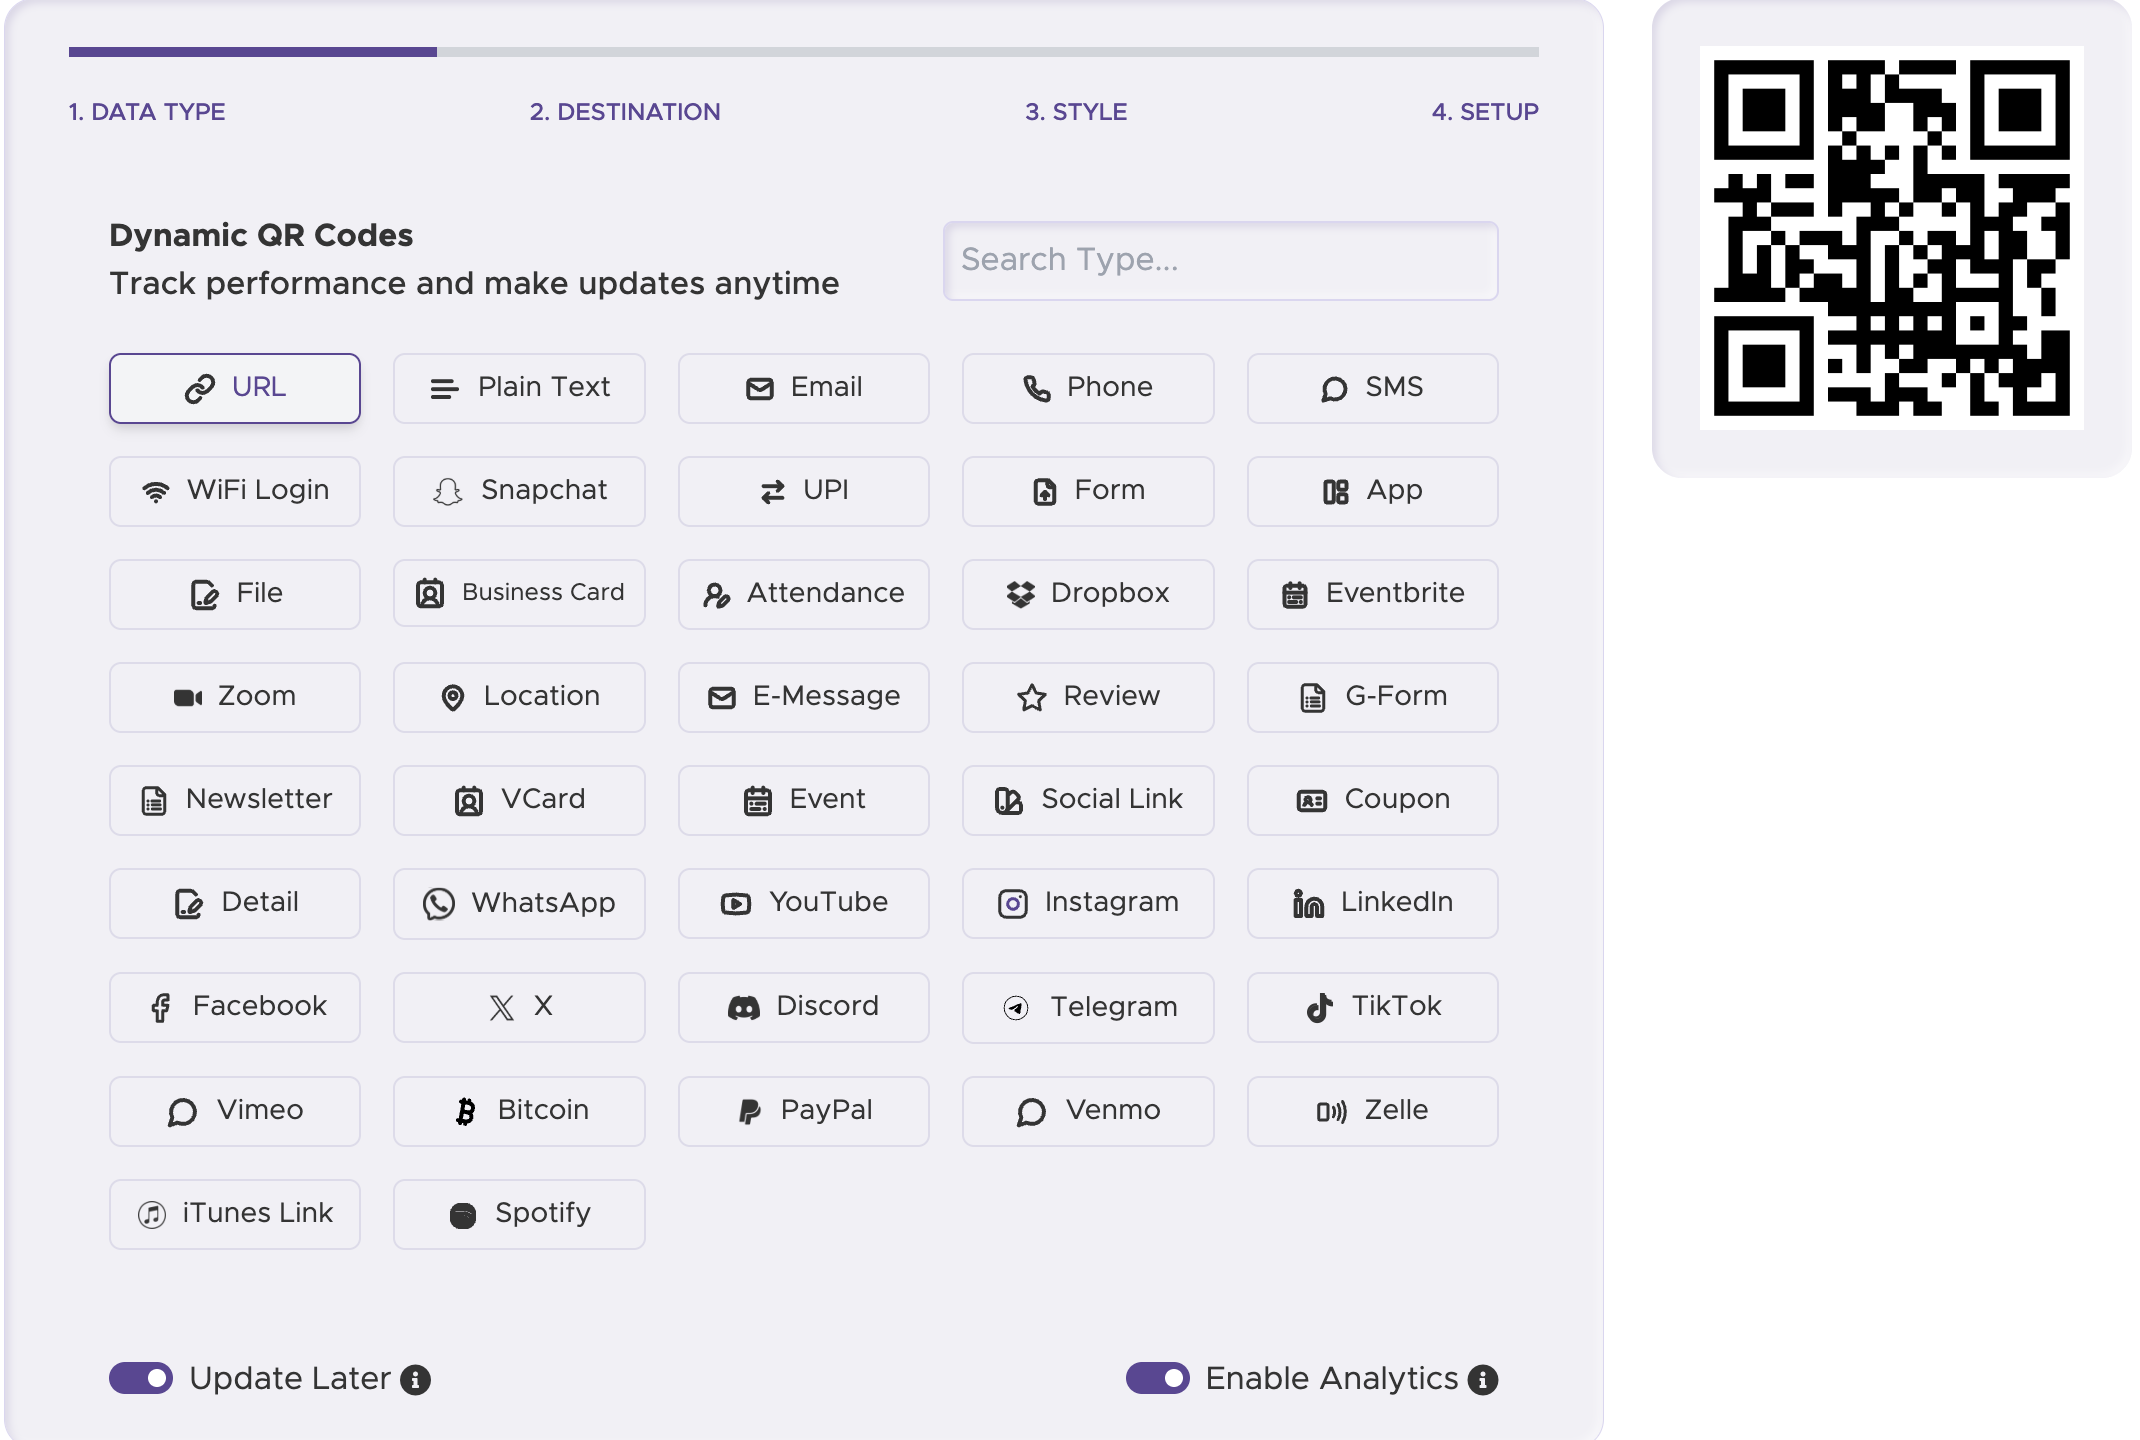Image resolution: width=2140 pixels, height=1440 pixels.
Task: Disable the Enable Analytics toggle
Action: [x=1158, y=1378]
